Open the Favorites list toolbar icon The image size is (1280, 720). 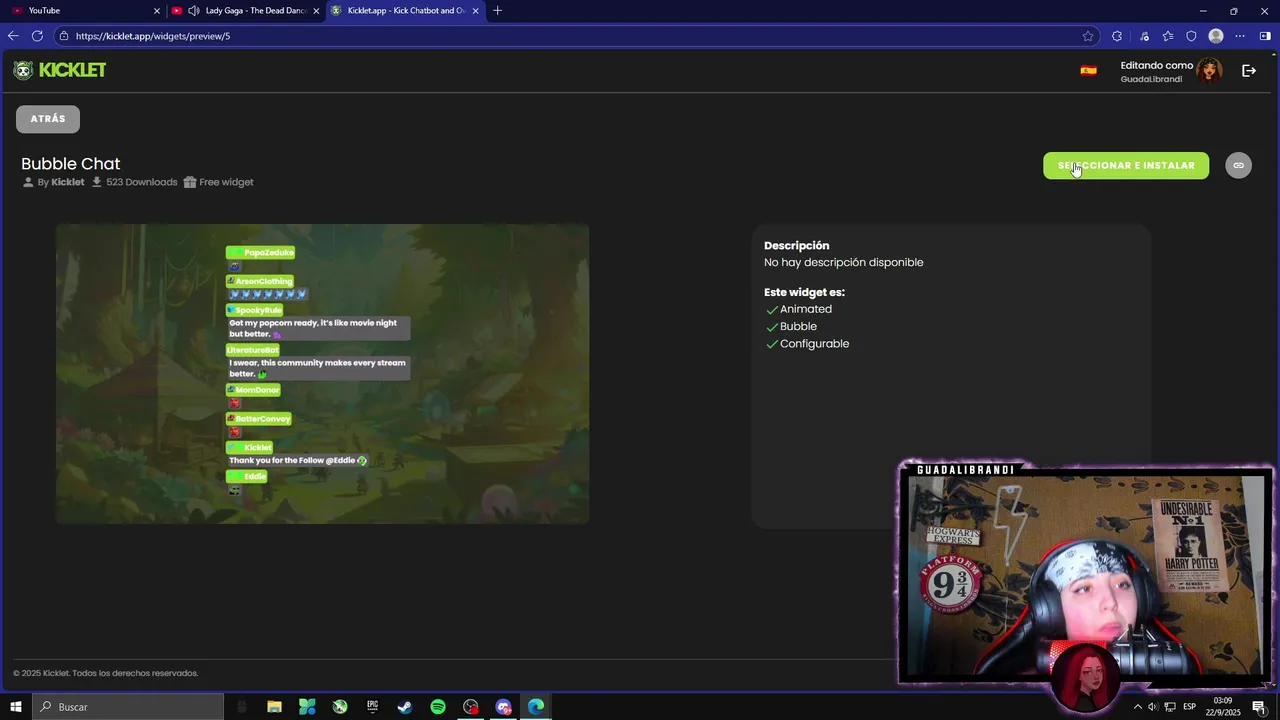click(1168, 36)
